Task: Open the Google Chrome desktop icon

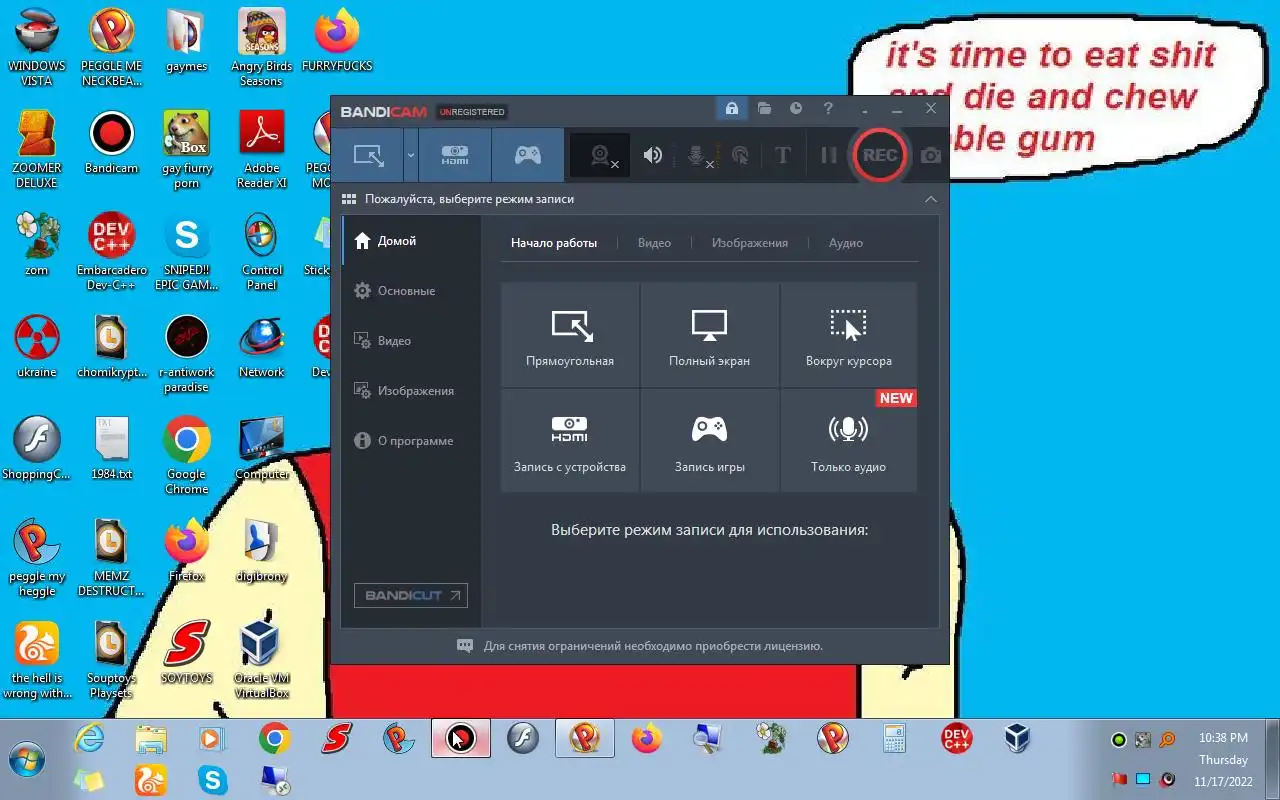Action: [187, 455]
